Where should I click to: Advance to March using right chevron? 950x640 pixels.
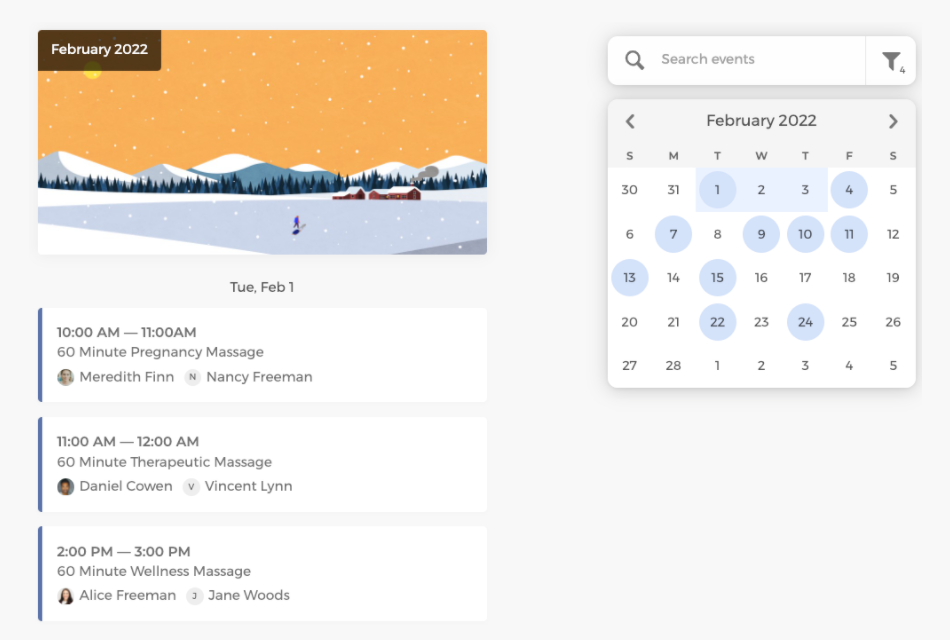pyautogui.click(x=893, y=121)
